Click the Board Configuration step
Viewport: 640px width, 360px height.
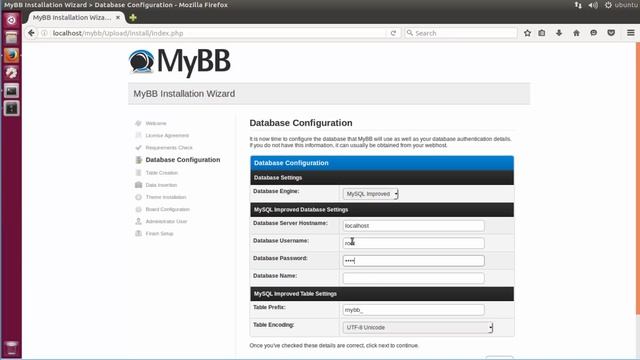pyautogui.click(x=167, y=209)
